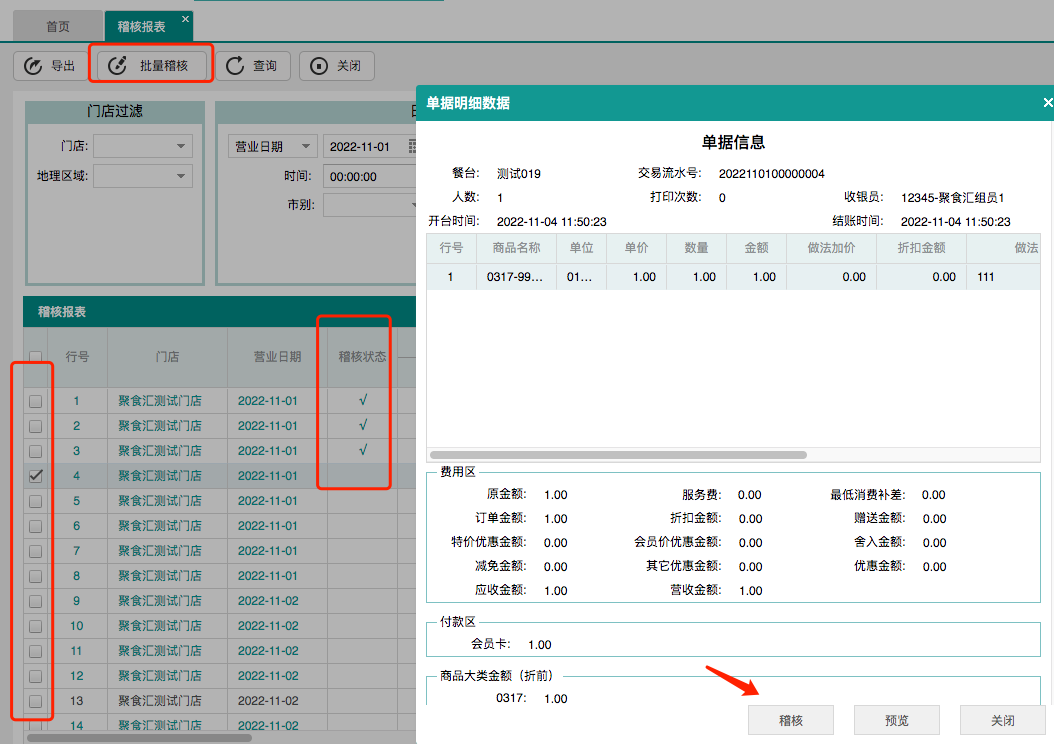Click the export (导出) toolbar icon
1054x744 pixels.
point(33,66)
